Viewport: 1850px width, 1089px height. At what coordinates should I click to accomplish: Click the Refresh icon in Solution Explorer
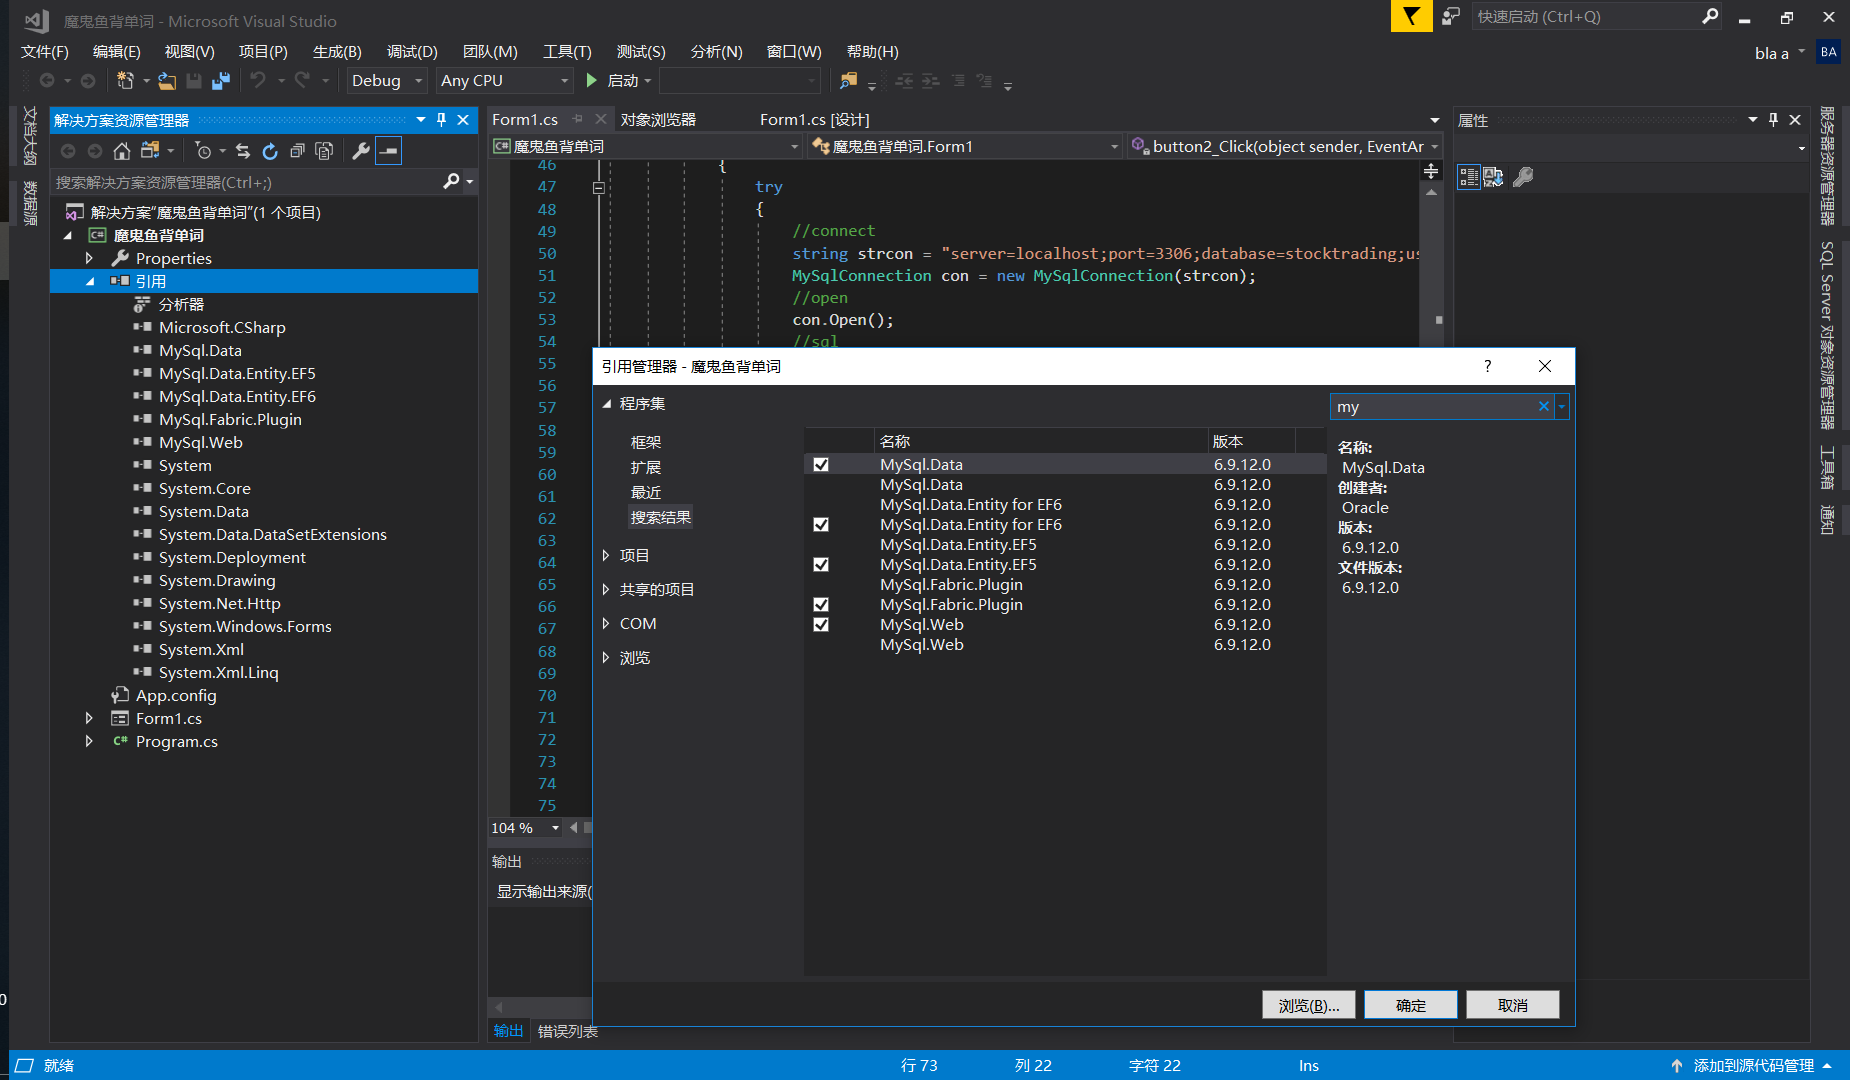(x=270, y=151)
